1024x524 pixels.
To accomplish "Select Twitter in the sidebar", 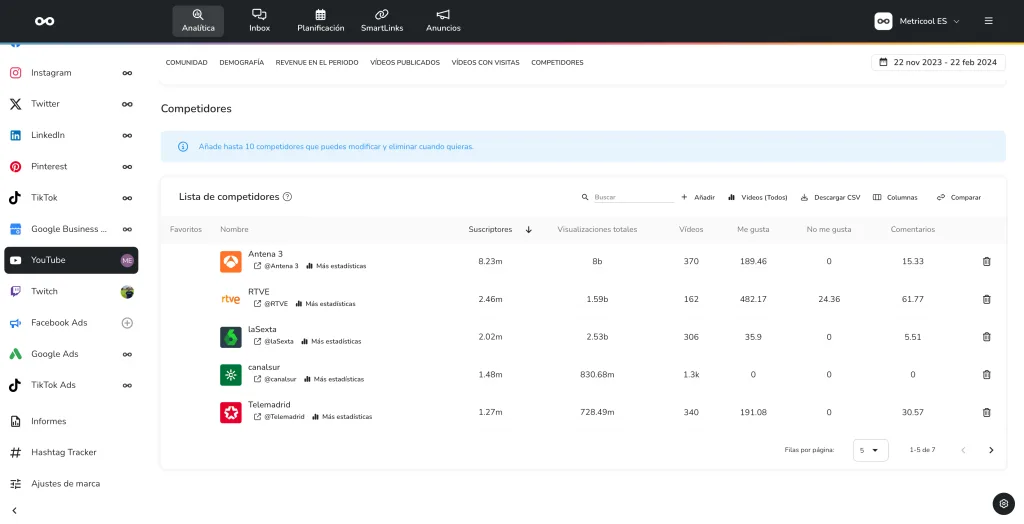I will [x=71, y=104].
